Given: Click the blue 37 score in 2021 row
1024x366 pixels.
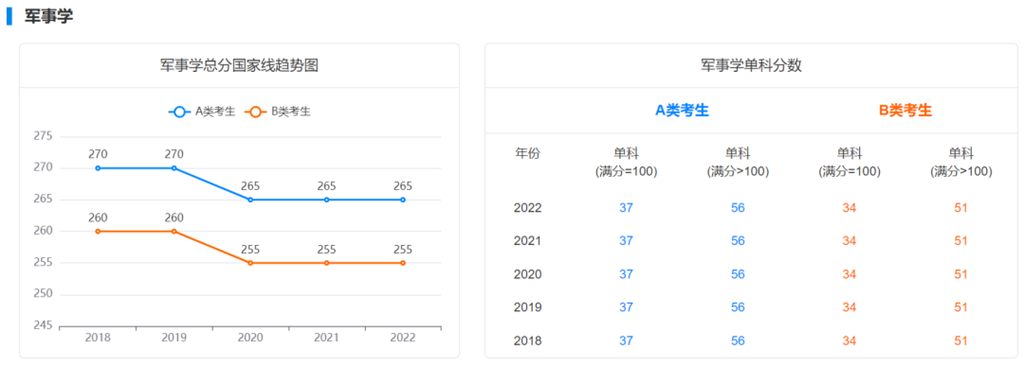Looking at the screenshot, I should pos(626,241).
